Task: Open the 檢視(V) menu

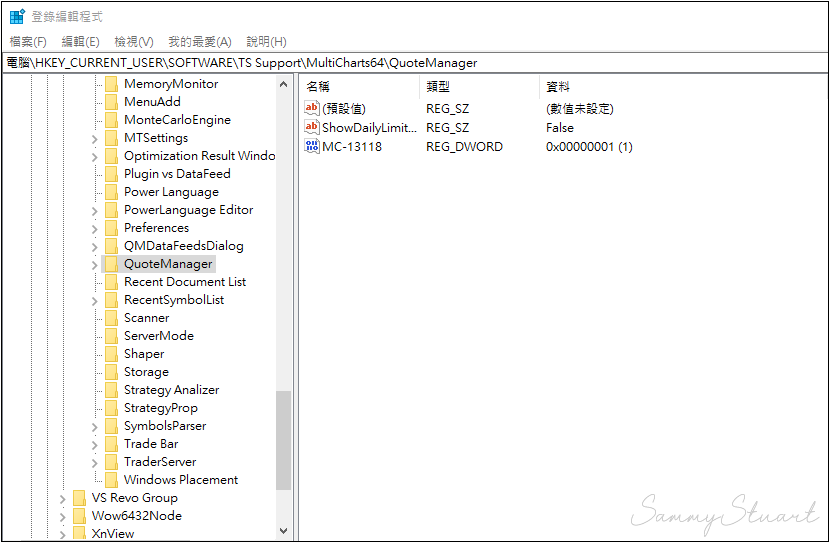Action: click(134, 42)
